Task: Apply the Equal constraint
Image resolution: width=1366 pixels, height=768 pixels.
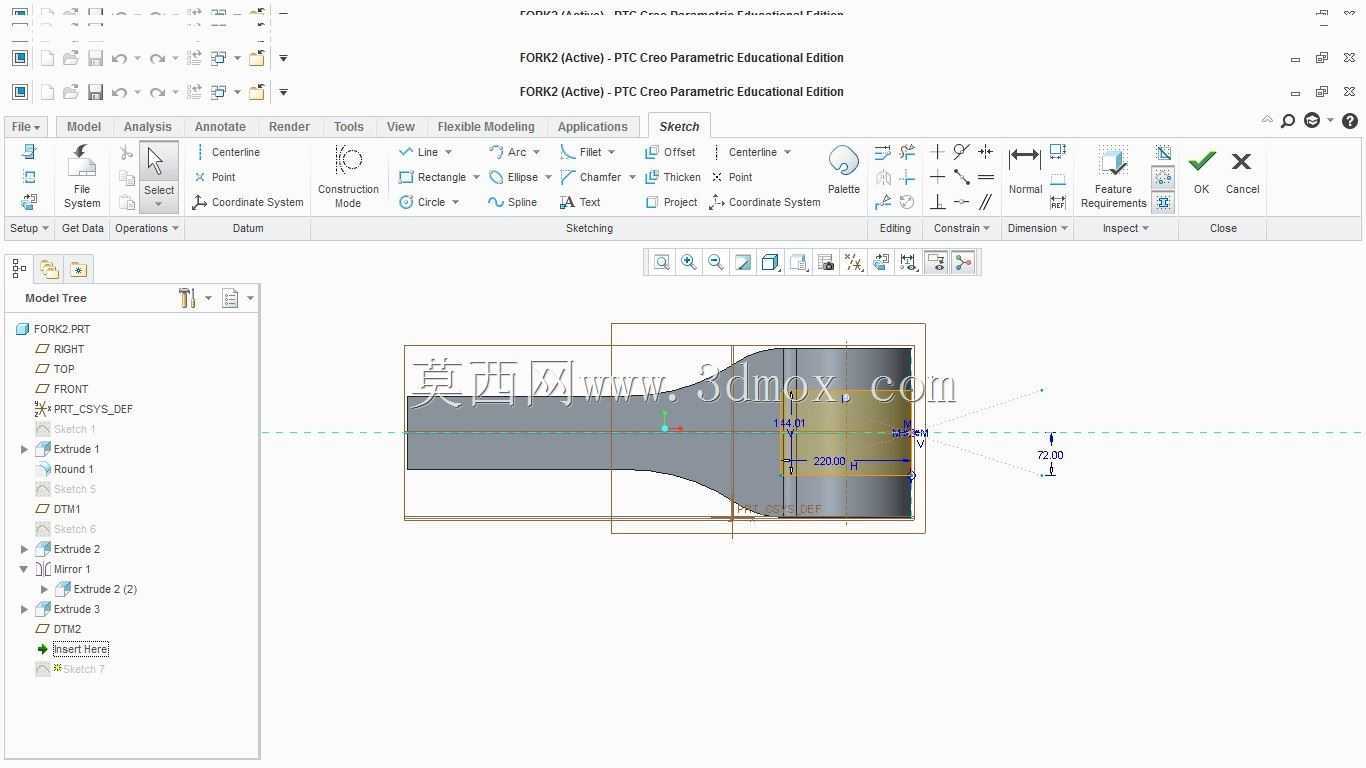Action: (986, 177)
